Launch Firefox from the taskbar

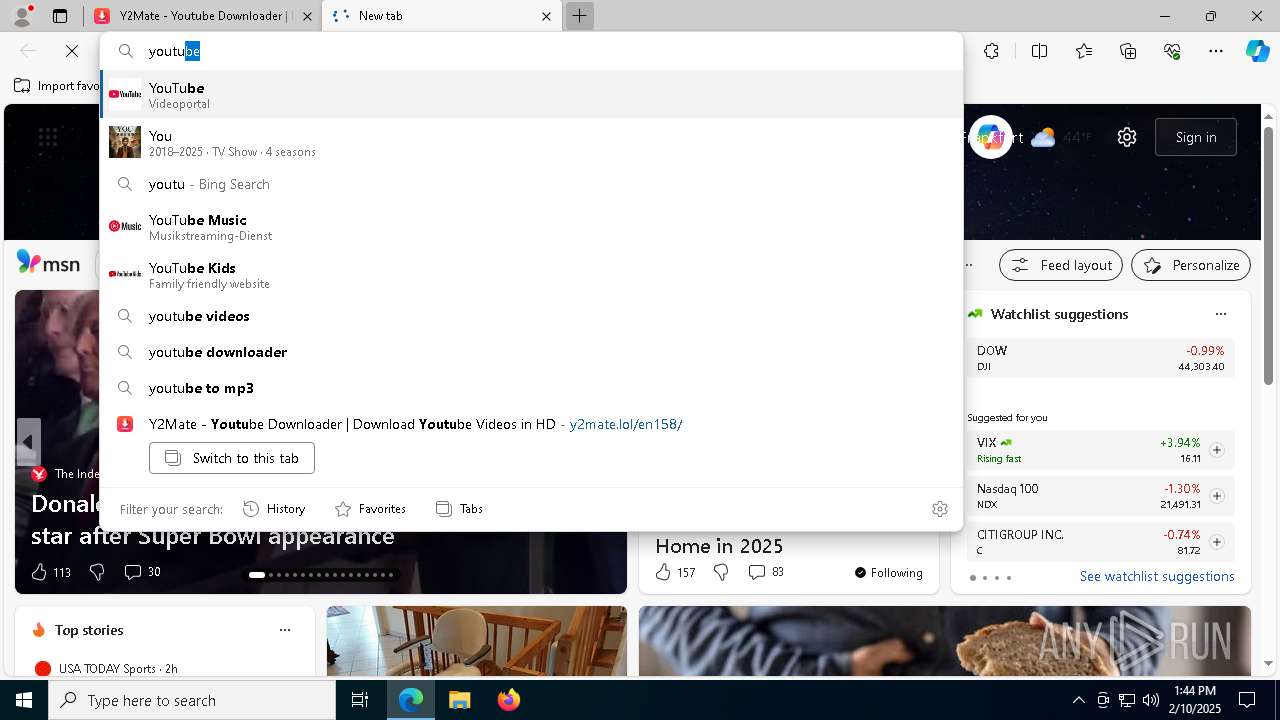tap(508, 700)
